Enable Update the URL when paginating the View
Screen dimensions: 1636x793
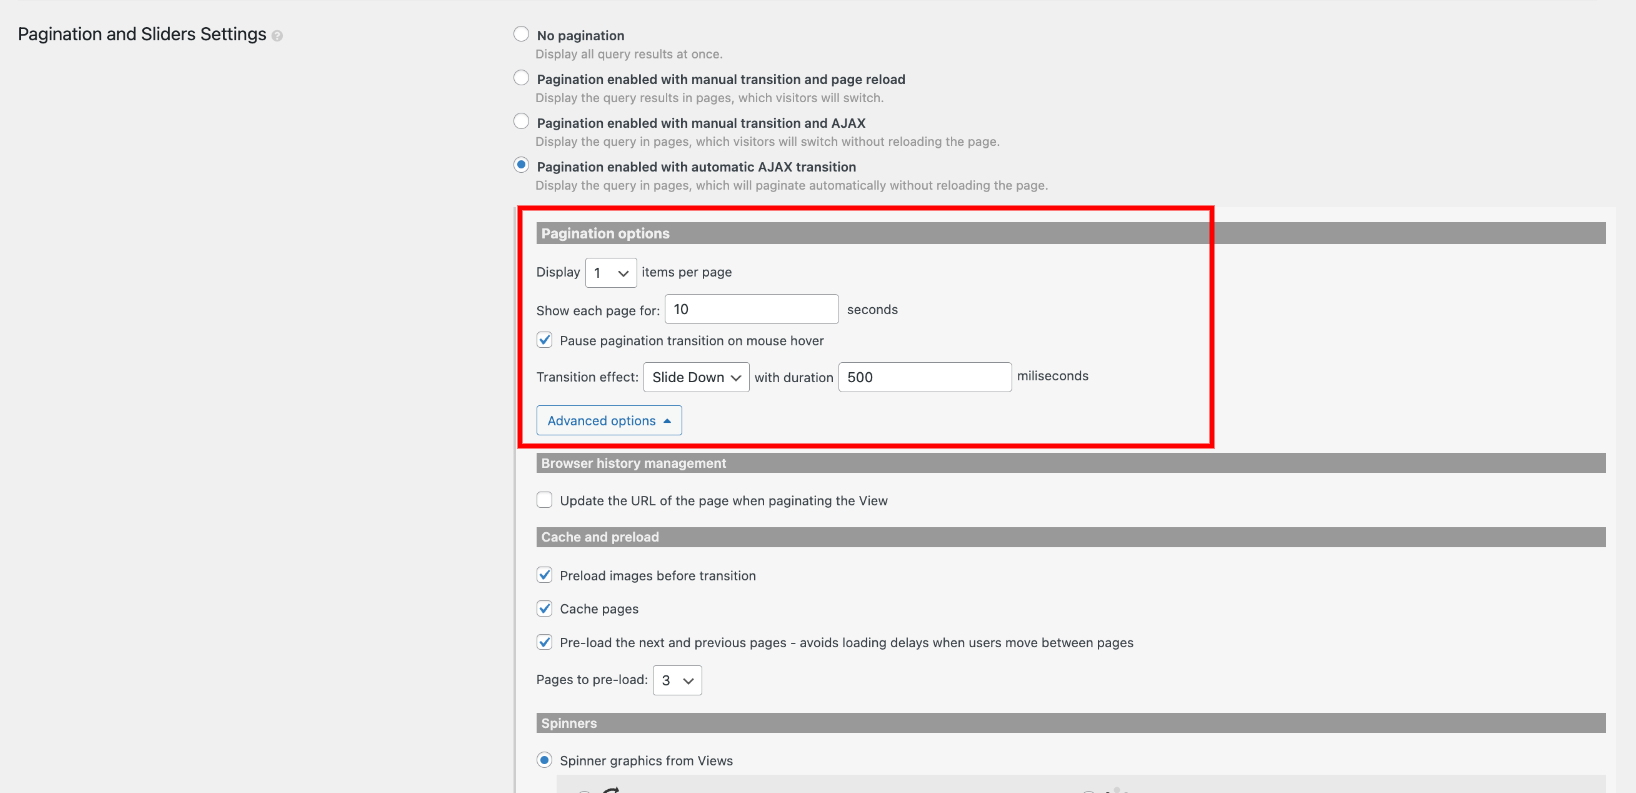click(545, 500)
